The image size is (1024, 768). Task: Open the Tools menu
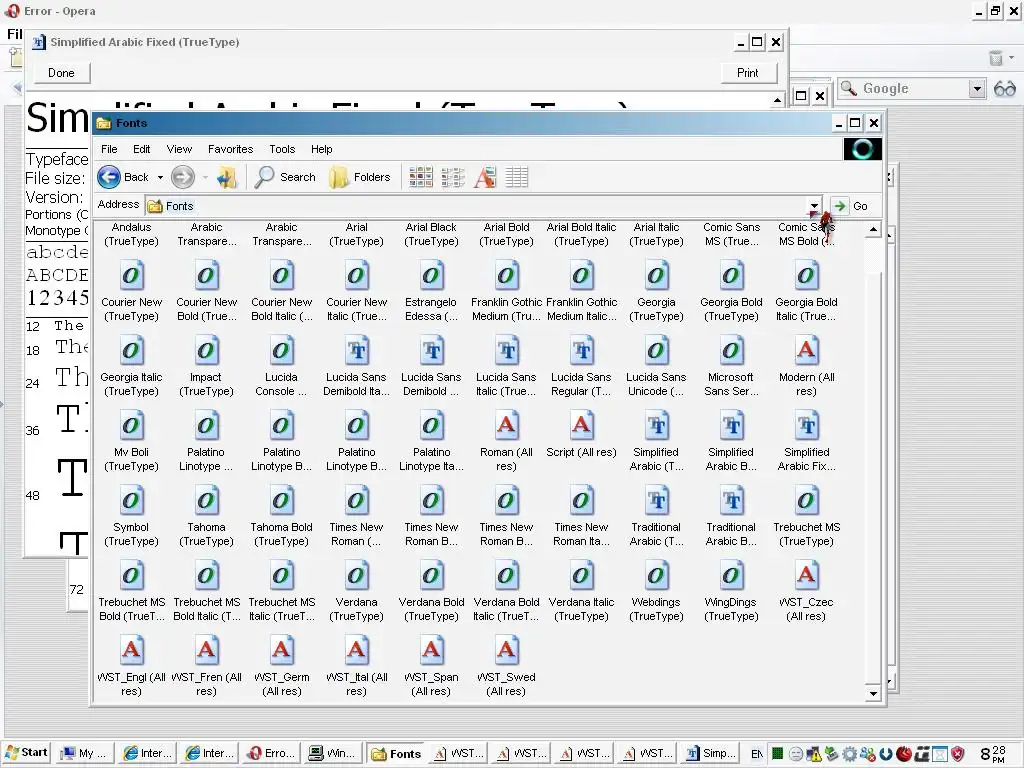tap(282, 149)
